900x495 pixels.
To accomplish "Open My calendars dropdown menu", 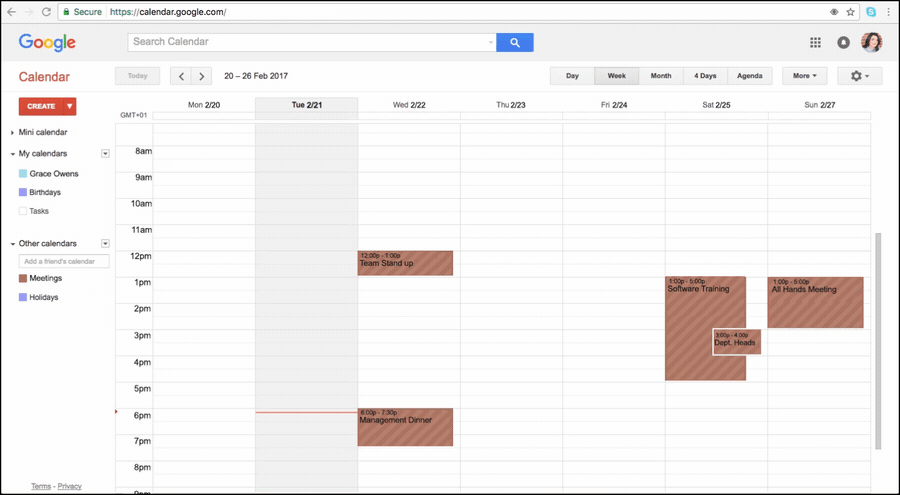I will click(105, 153).
